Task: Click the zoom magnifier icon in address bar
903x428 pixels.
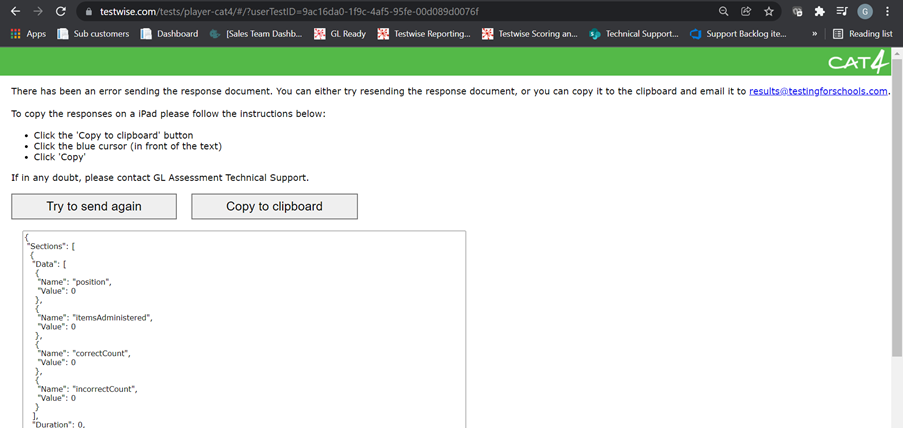Action: [x=723, y=11]
